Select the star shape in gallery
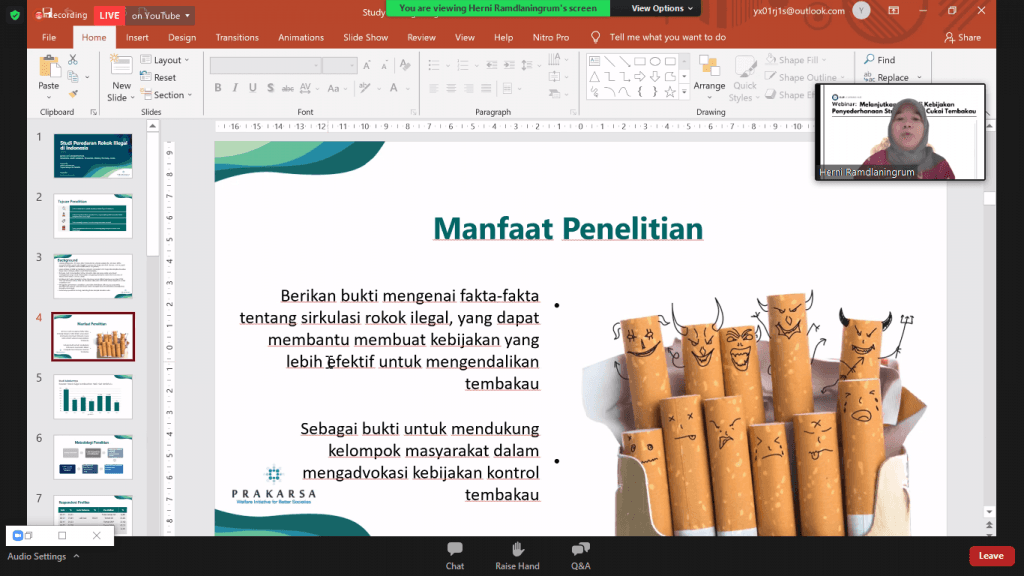Viewport: 1024px width, 576px height. click(x=670, y=92)
